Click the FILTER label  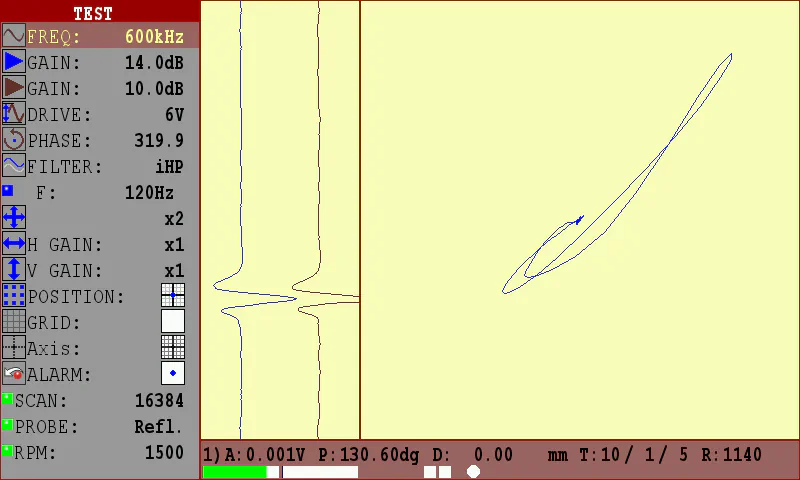65,167
